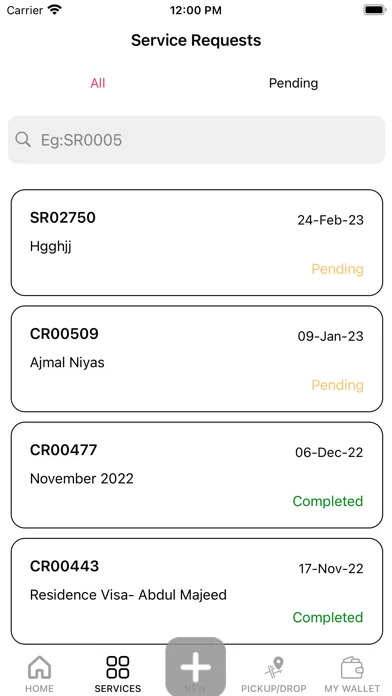The width and height of the screenshot is (392, 696).
Task: Tap the Service Requests title
Action: [x=196, y=40]
